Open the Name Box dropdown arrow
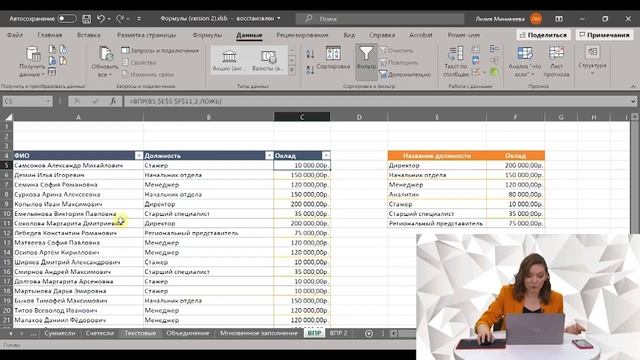640x360 pixels. click(x=48, y=101)
